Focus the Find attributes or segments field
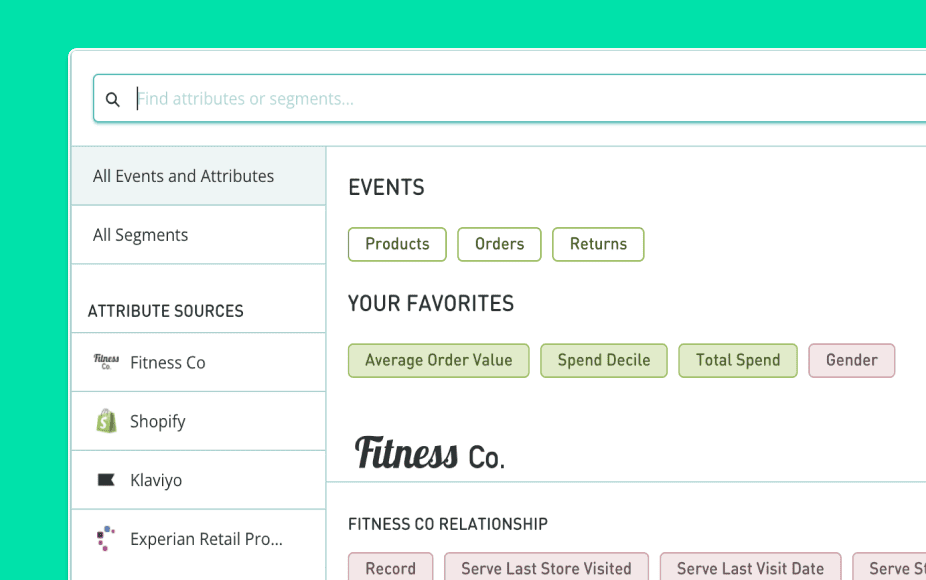 tap(510, 99)
